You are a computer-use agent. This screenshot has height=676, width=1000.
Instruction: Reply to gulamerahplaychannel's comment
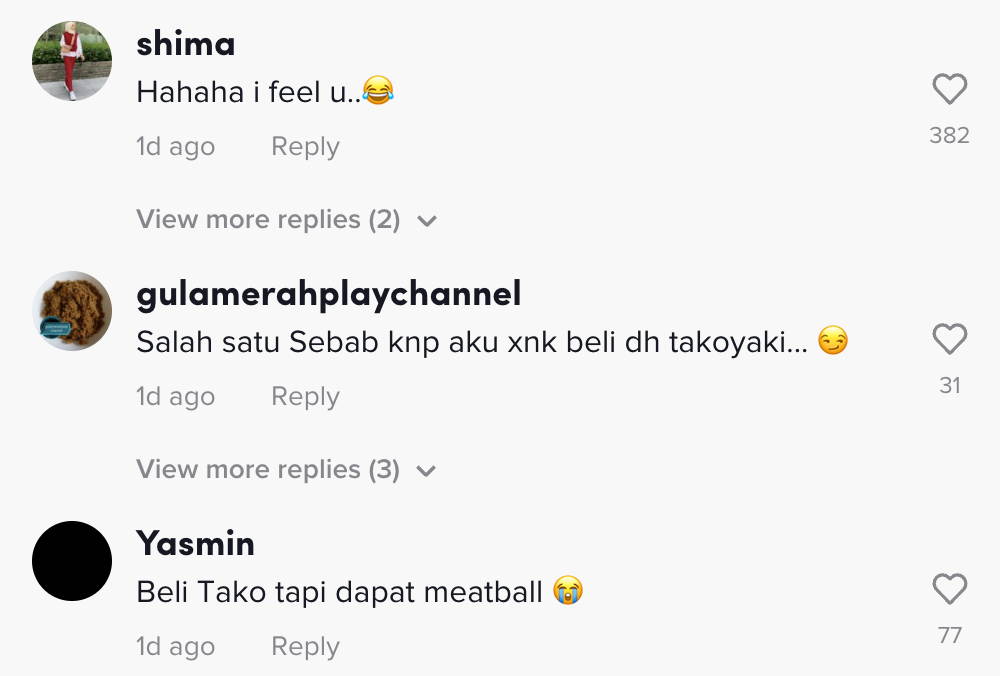(305, 397)
